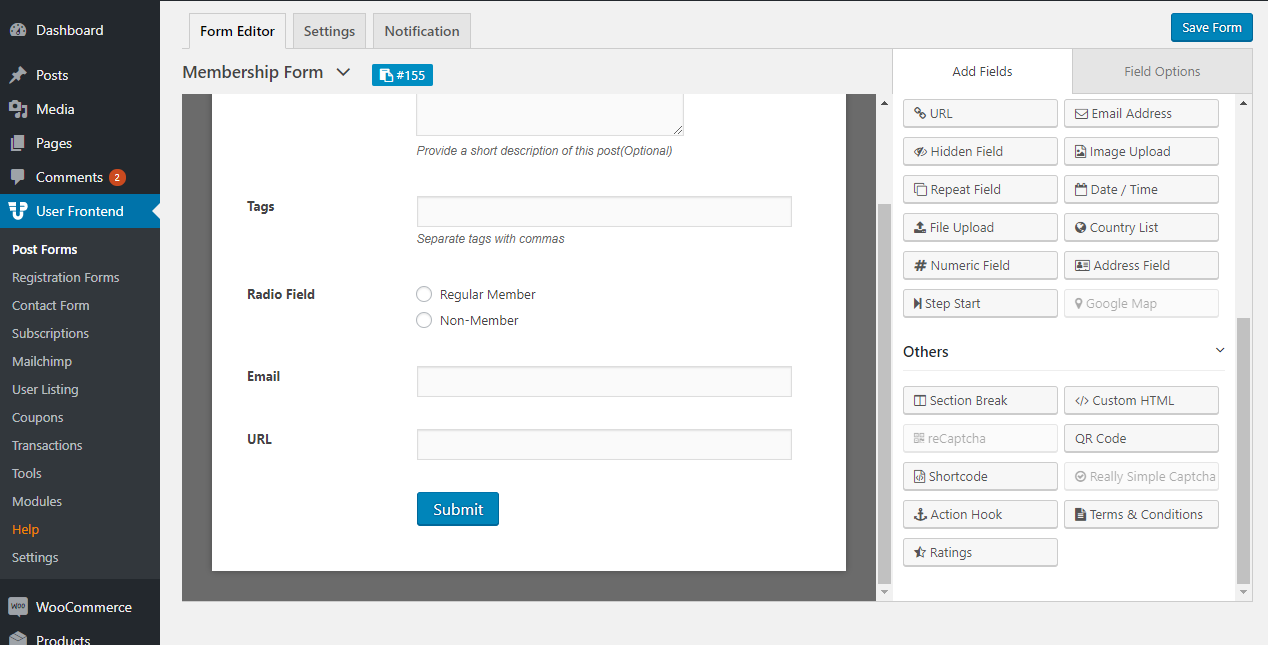Viewport: 1268px width, 645px height.
Task: Click the disabled Google Map field
Action: pyautogui.click(x=1141, y=303)
